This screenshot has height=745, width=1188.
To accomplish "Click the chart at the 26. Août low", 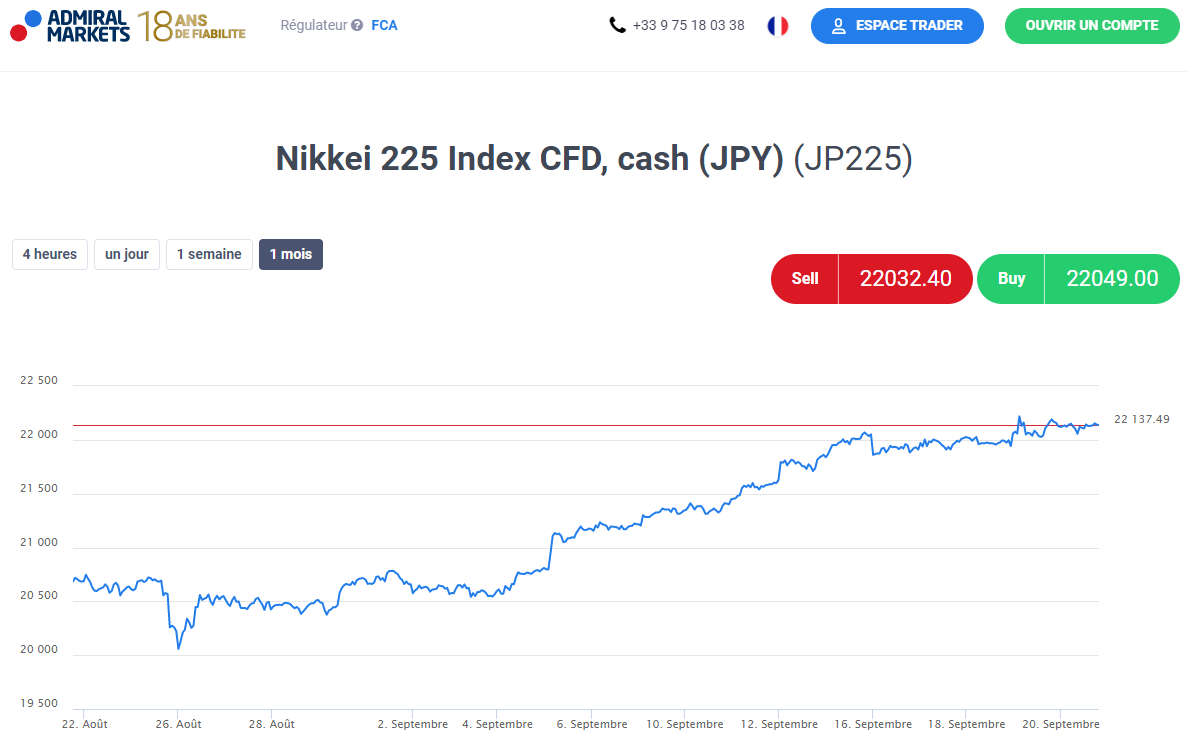I will pos(179,648).
